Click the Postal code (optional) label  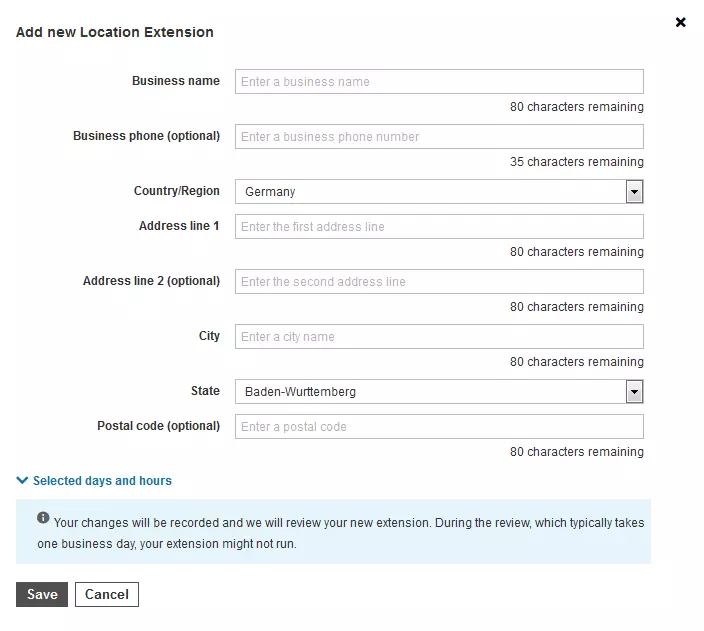tap(158, 426)
